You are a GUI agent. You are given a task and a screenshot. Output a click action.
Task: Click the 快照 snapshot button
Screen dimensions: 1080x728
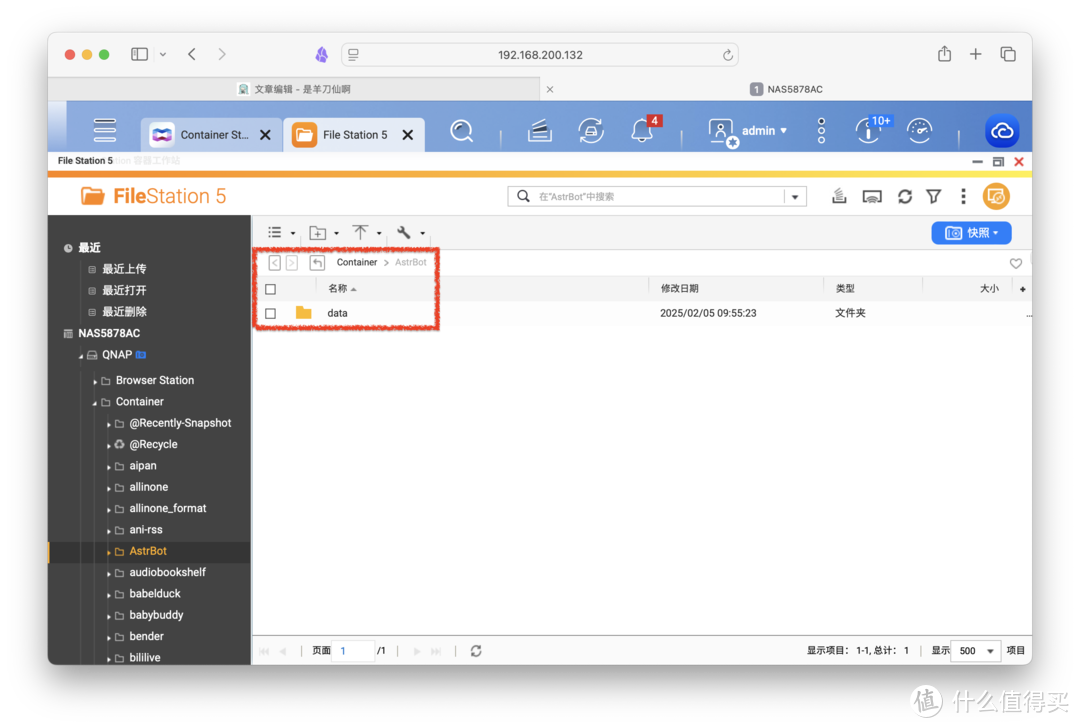tap(971, 232)
